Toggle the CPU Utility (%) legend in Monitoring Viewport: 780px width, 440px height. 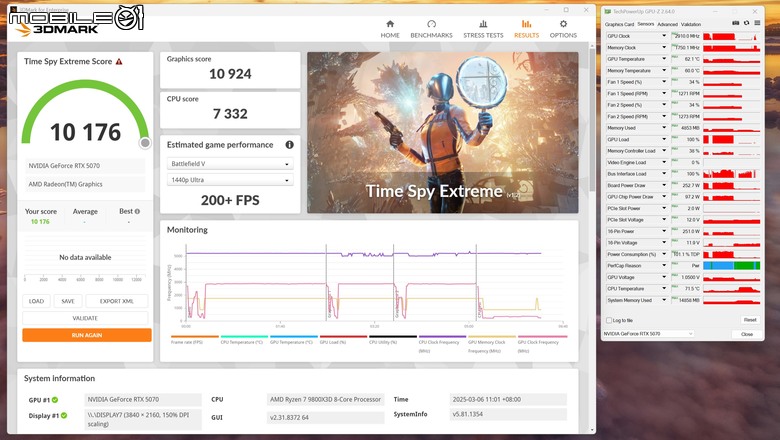click(392, 340)
